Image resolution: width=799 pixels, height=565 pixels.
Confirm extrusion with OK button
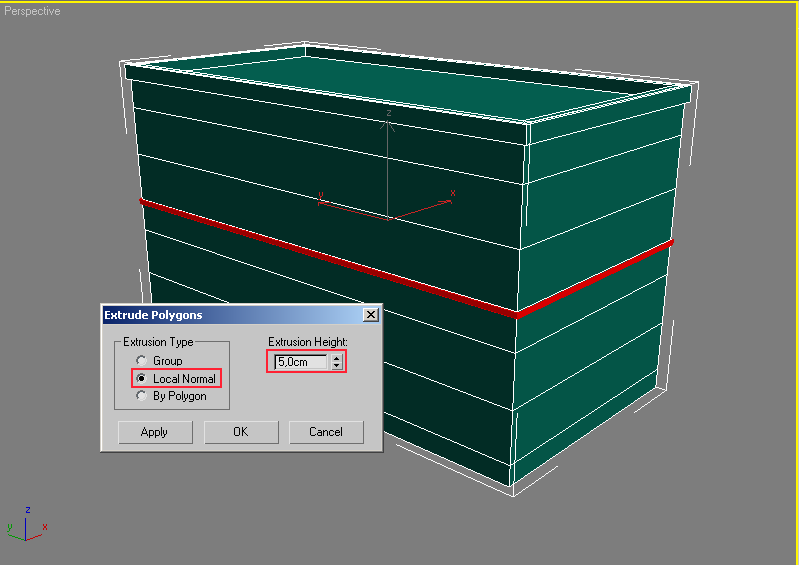241,432
